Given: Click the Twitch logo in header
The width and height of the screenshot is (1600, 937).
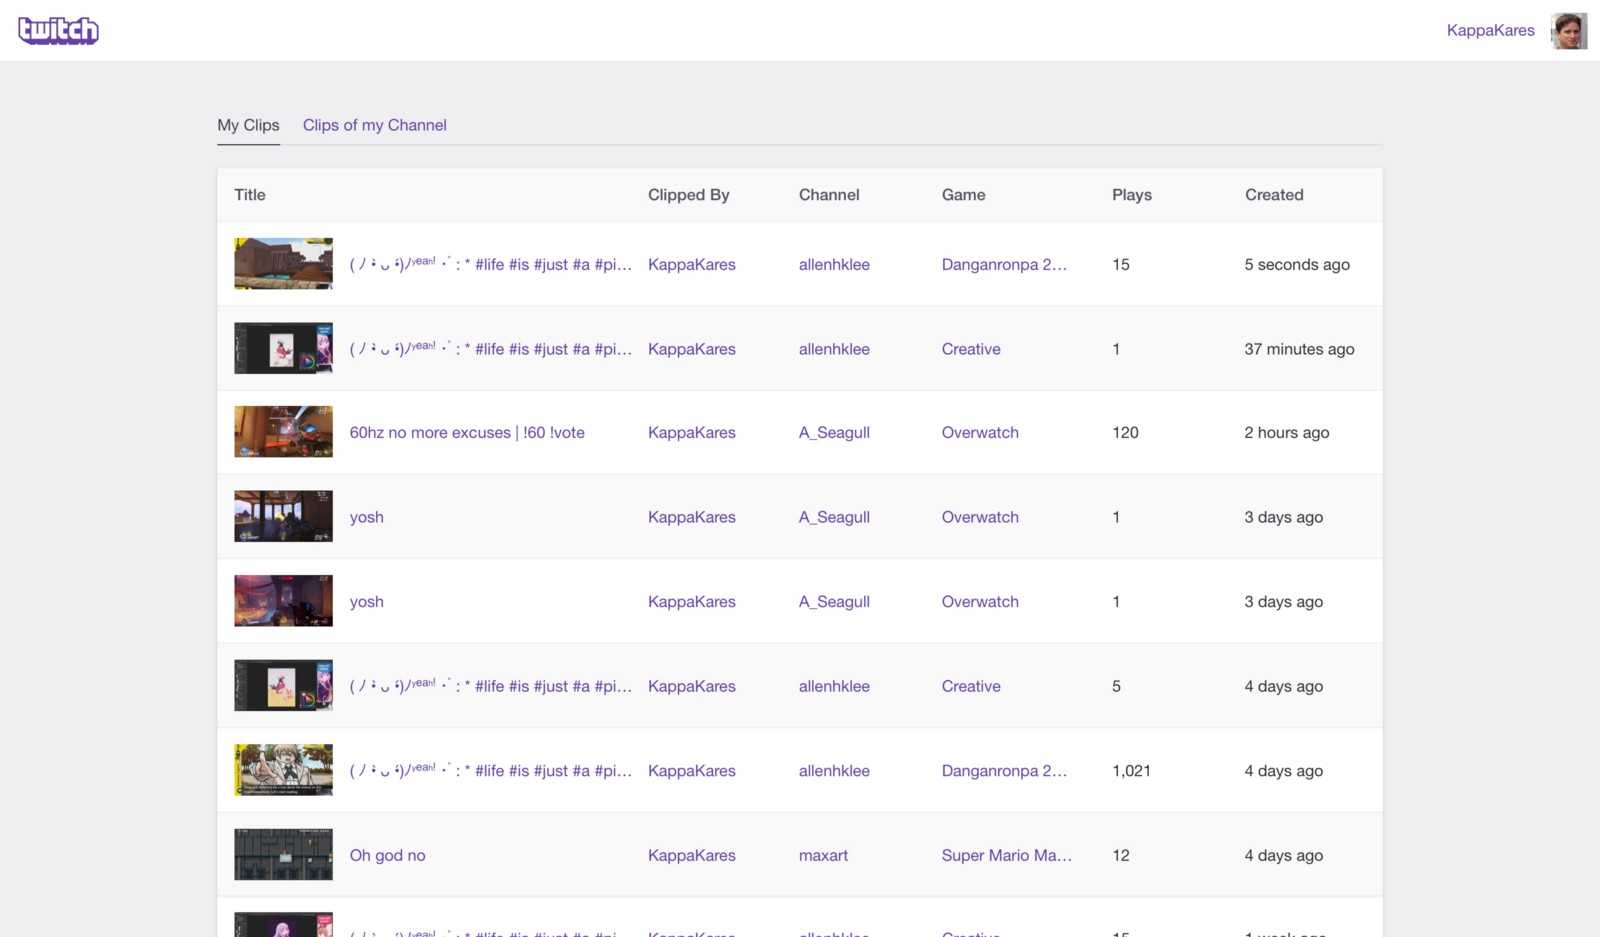Looking at the screenshot, I should (x=58, y=31).
